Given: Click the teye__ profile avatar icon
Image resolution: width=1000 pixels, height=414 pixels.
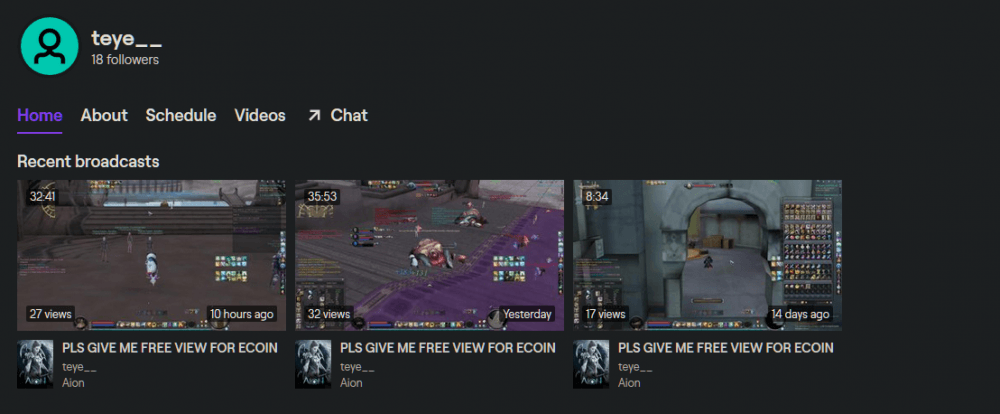Looking at the screenshot, I should [49, 47].
